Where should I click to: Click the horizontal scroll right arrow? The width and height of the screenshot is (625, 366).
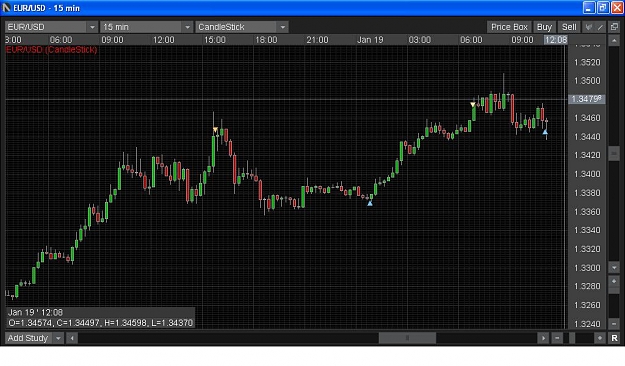click(x=543, y=338)
